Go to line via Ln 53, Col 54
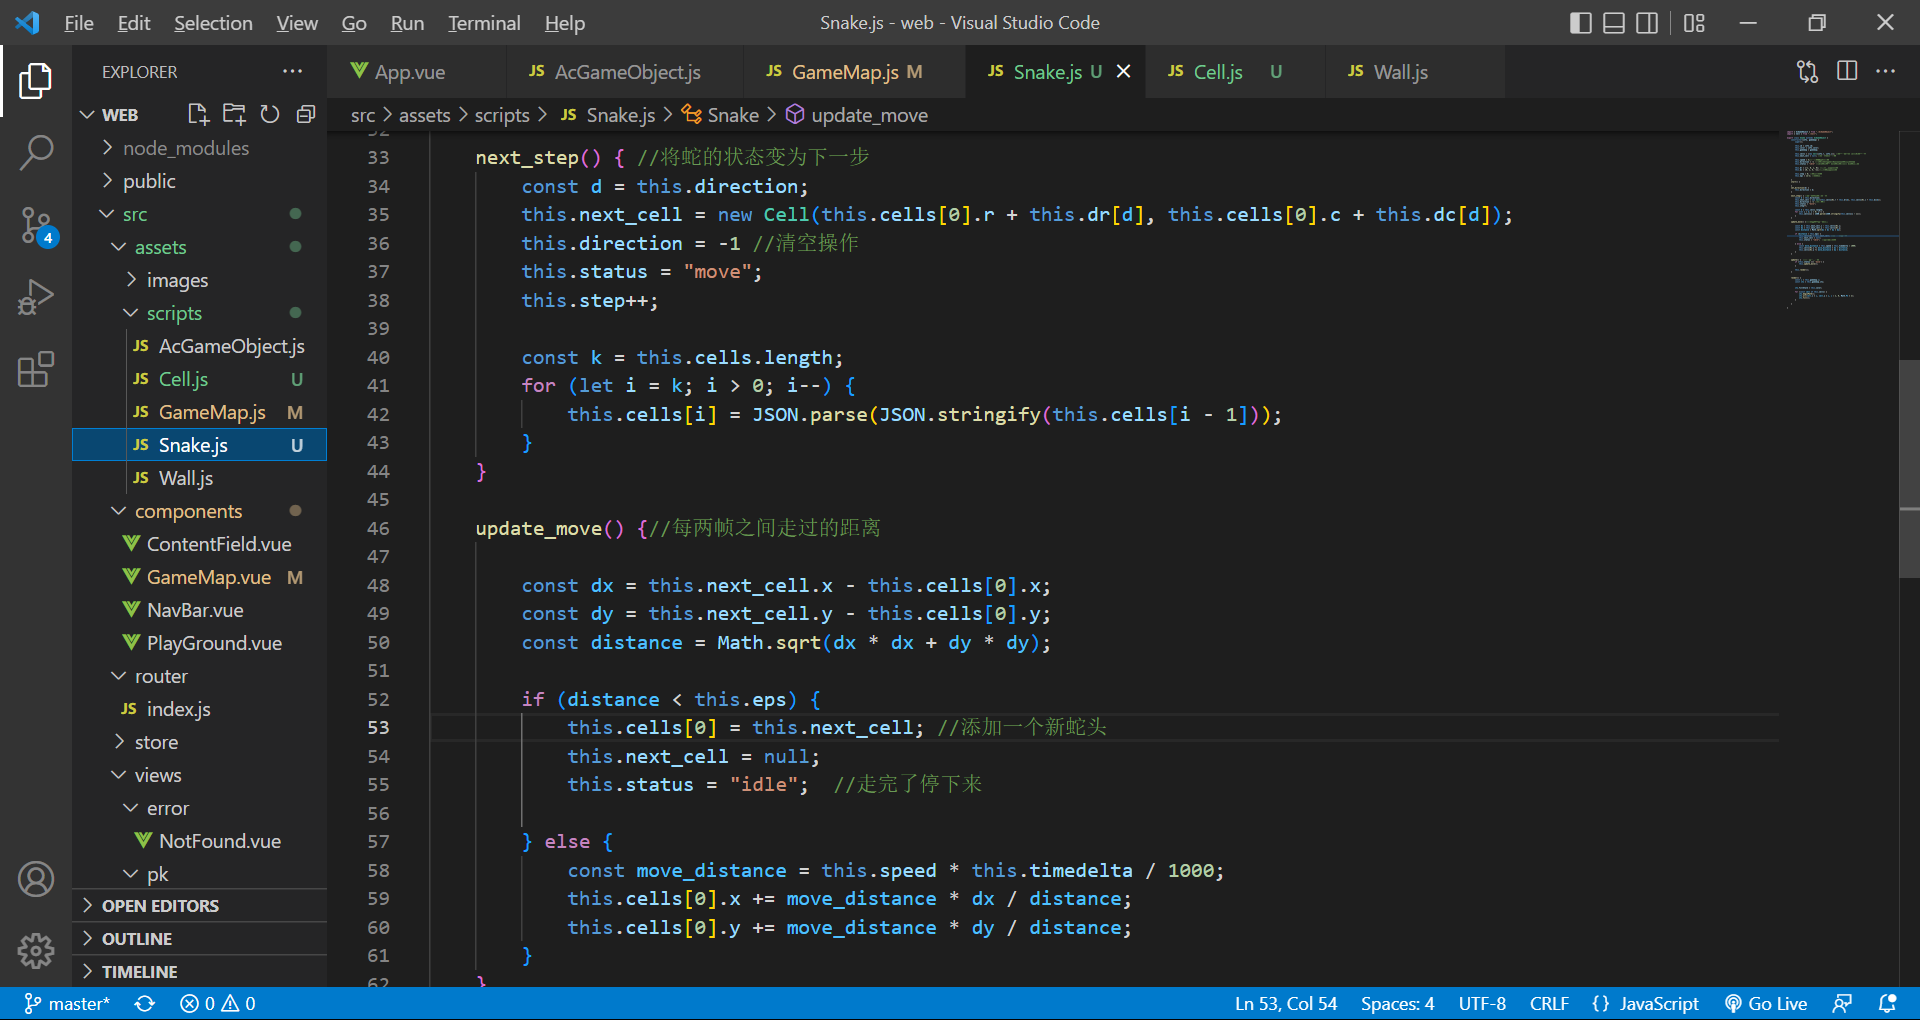 point(1286,1003)
